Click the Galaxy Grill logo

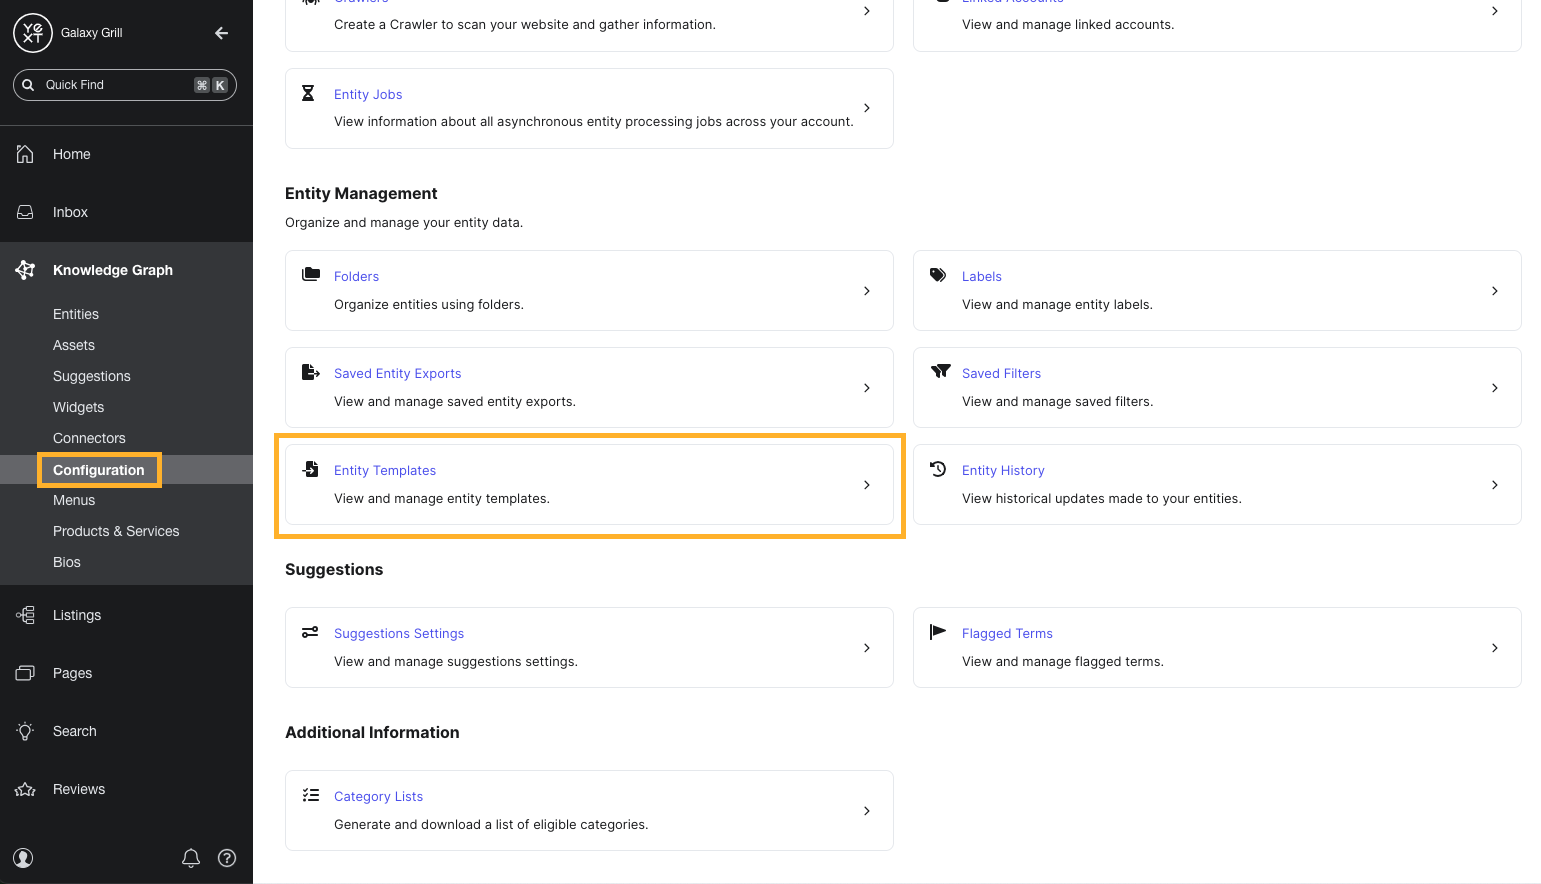33,32
